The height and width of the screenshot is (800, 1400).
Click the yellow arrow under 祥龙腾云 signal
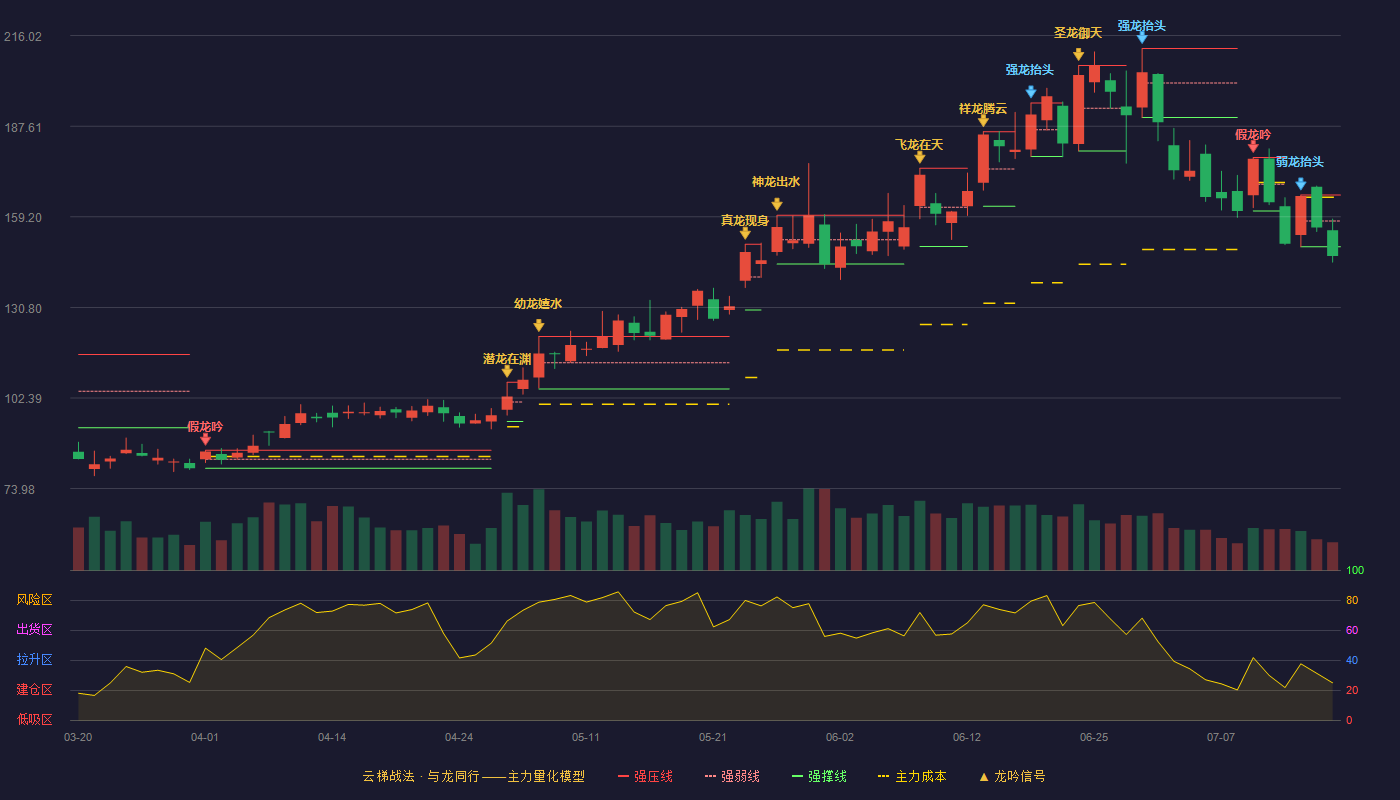click(983, 121)
